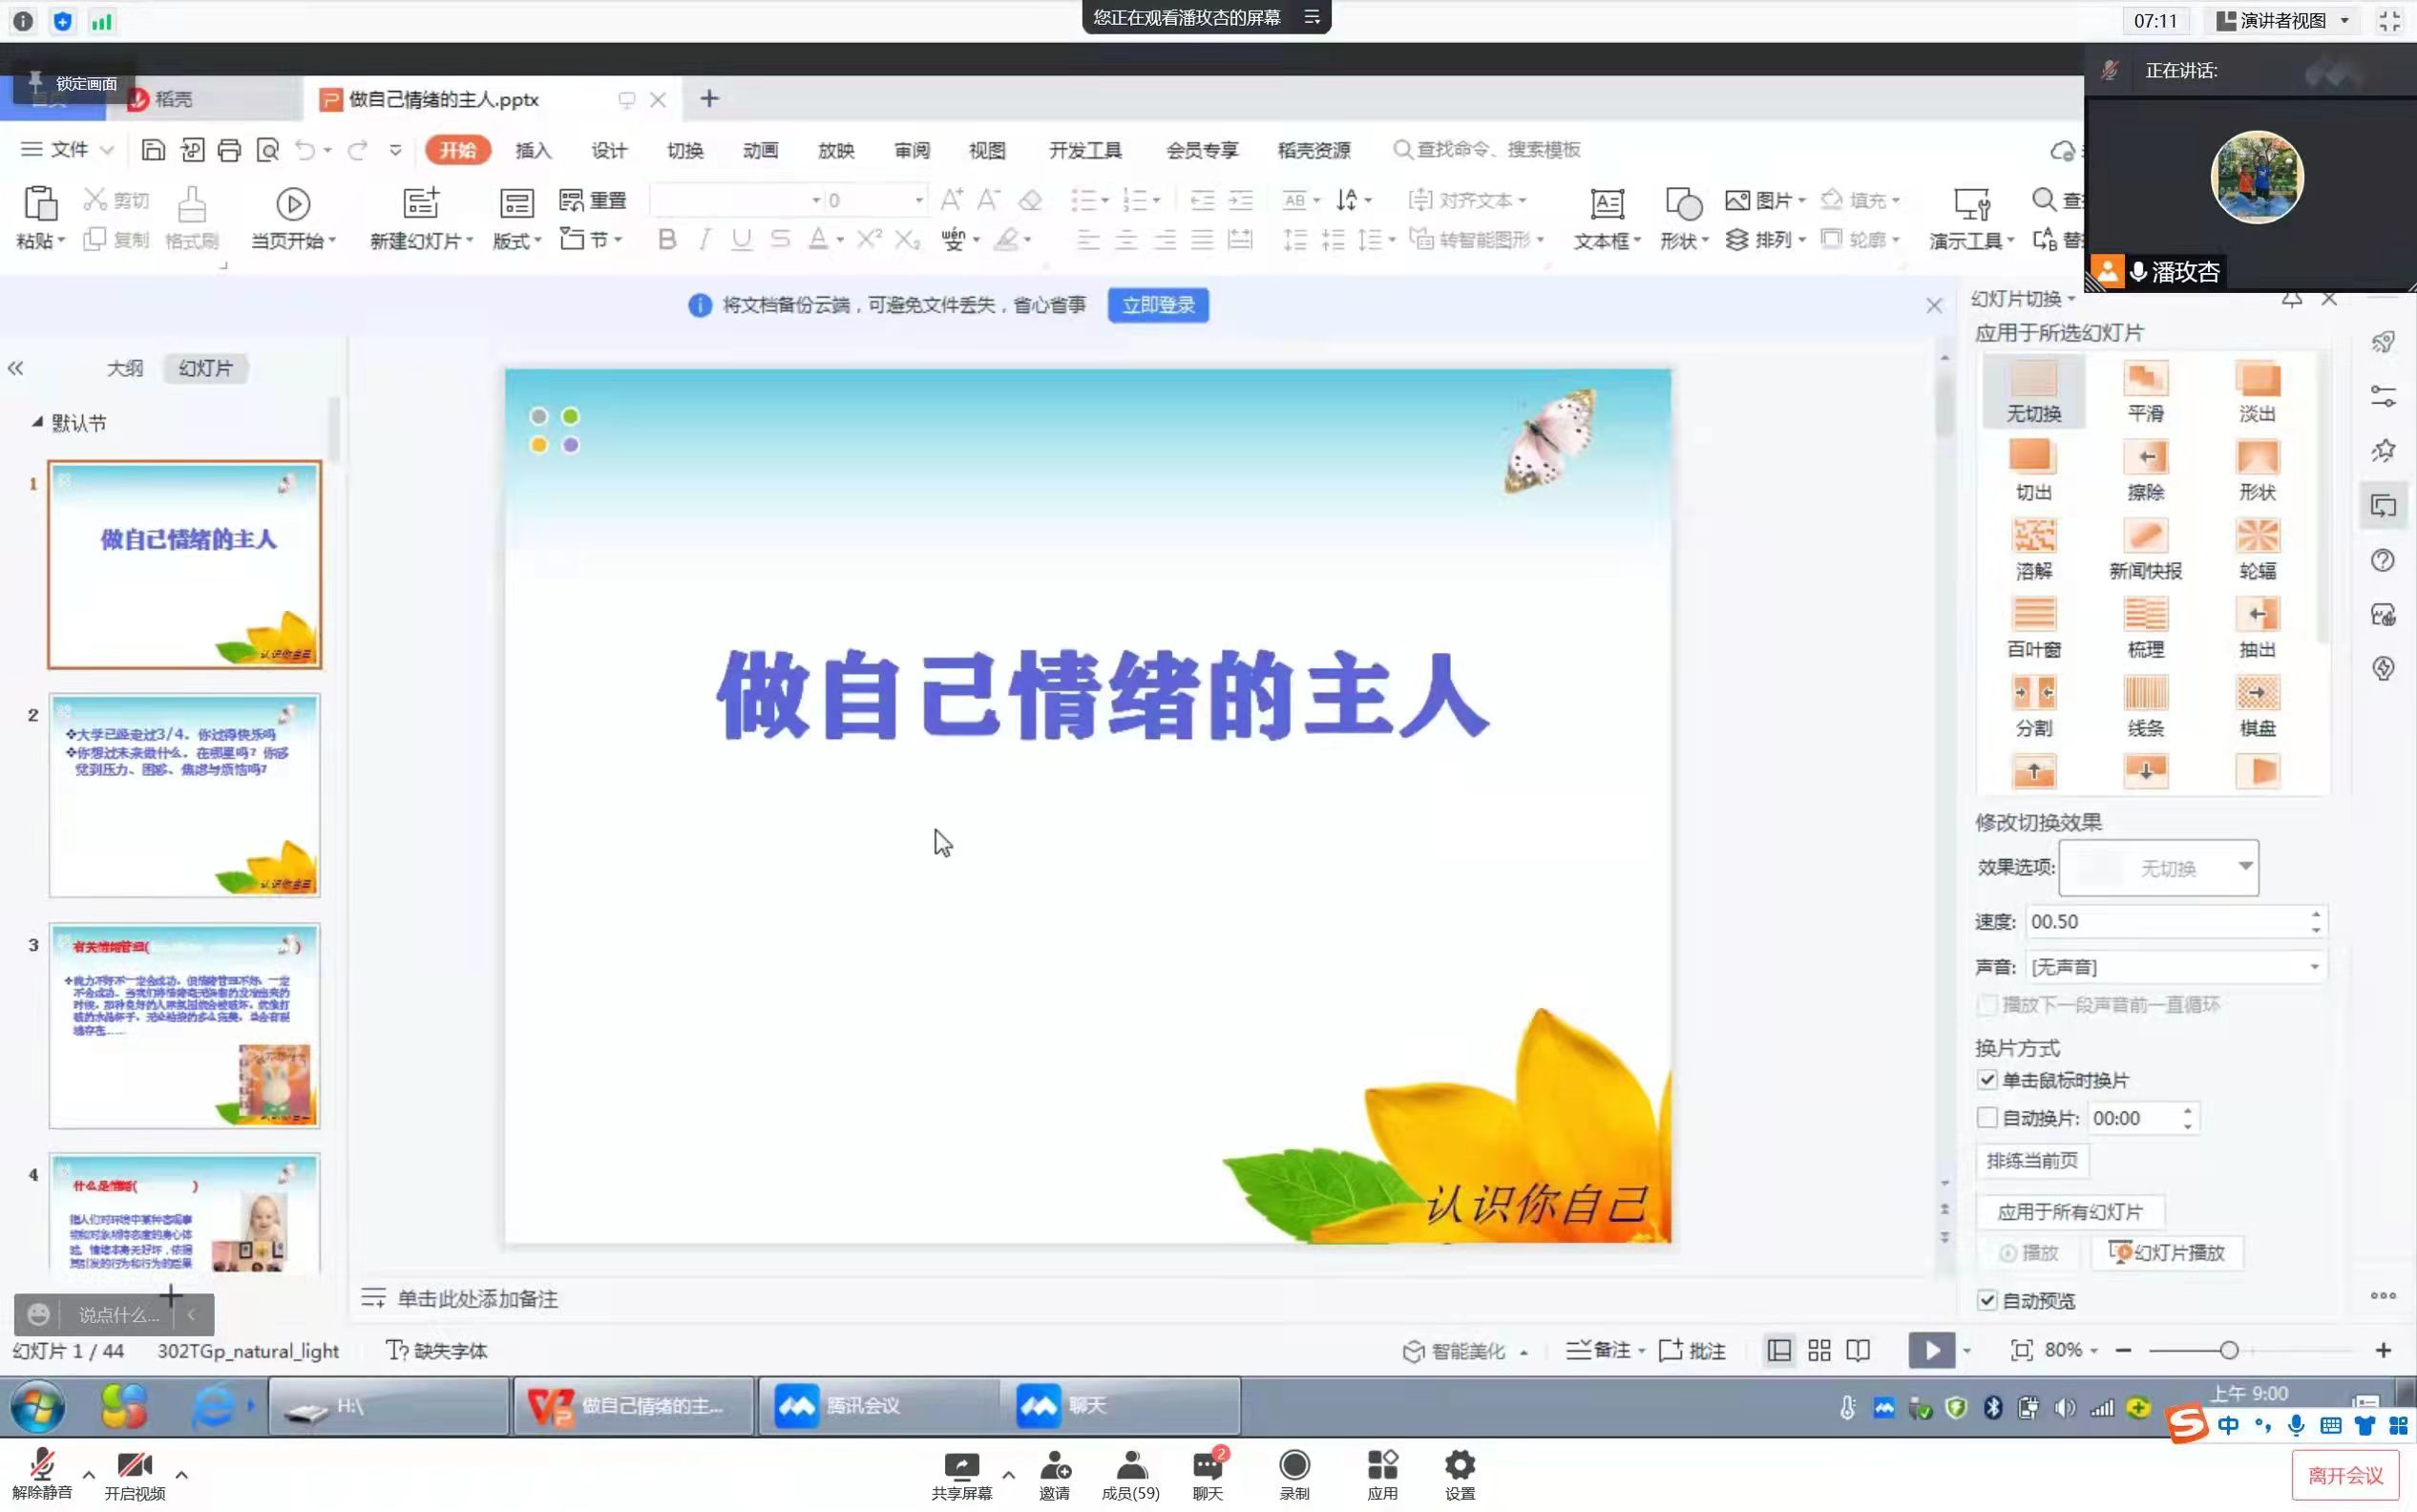Image resolution: width=2417 pixels, height=1512 pixels.
Task: Expand the presenter view (演讲者视图) dropdown
Action: (x=2344, y=21)
